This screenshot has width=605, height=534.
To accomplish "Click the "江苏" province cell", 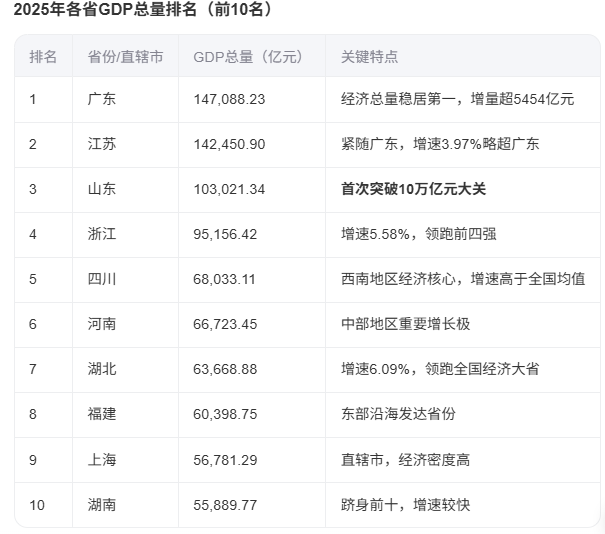I will (x=102, y=144).
